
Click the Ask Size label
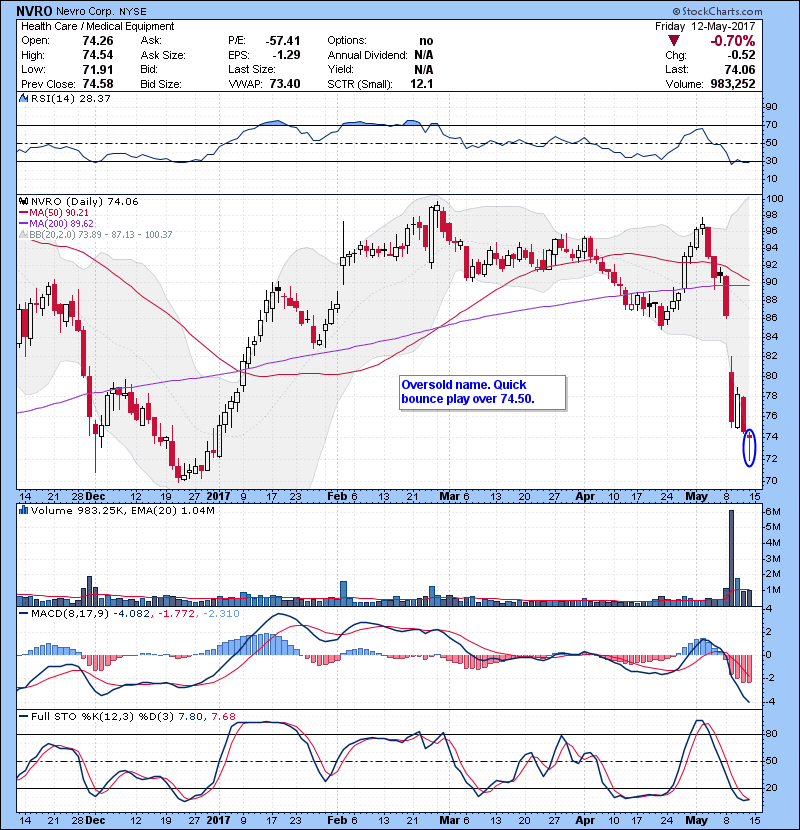click(163, 55)
